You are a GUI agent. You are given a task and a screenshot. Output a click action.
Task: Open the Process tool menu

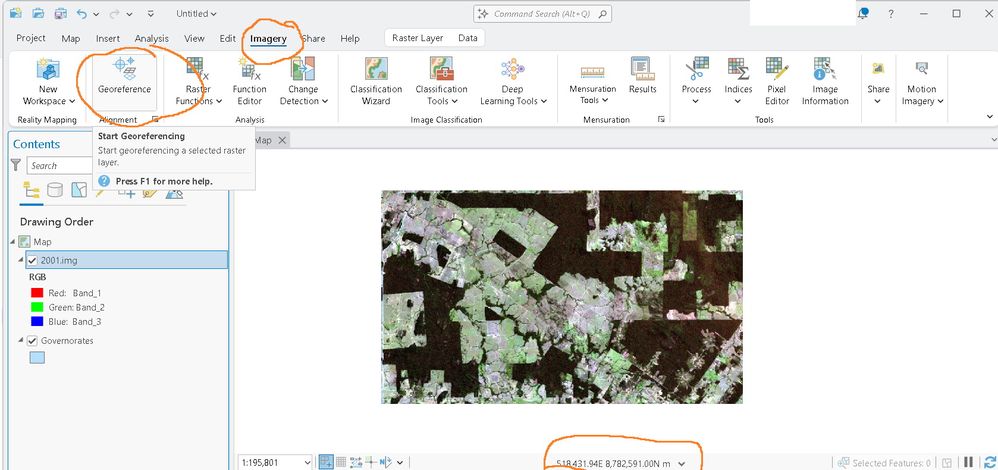[696, 82]
